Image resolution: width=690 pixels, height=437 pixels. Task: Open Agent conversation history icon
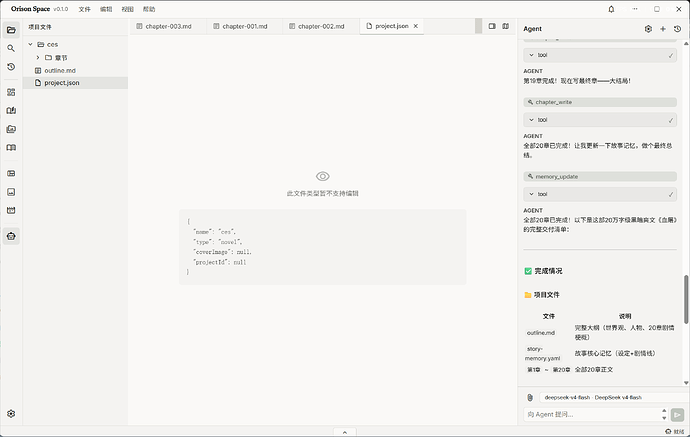[677, 29]
